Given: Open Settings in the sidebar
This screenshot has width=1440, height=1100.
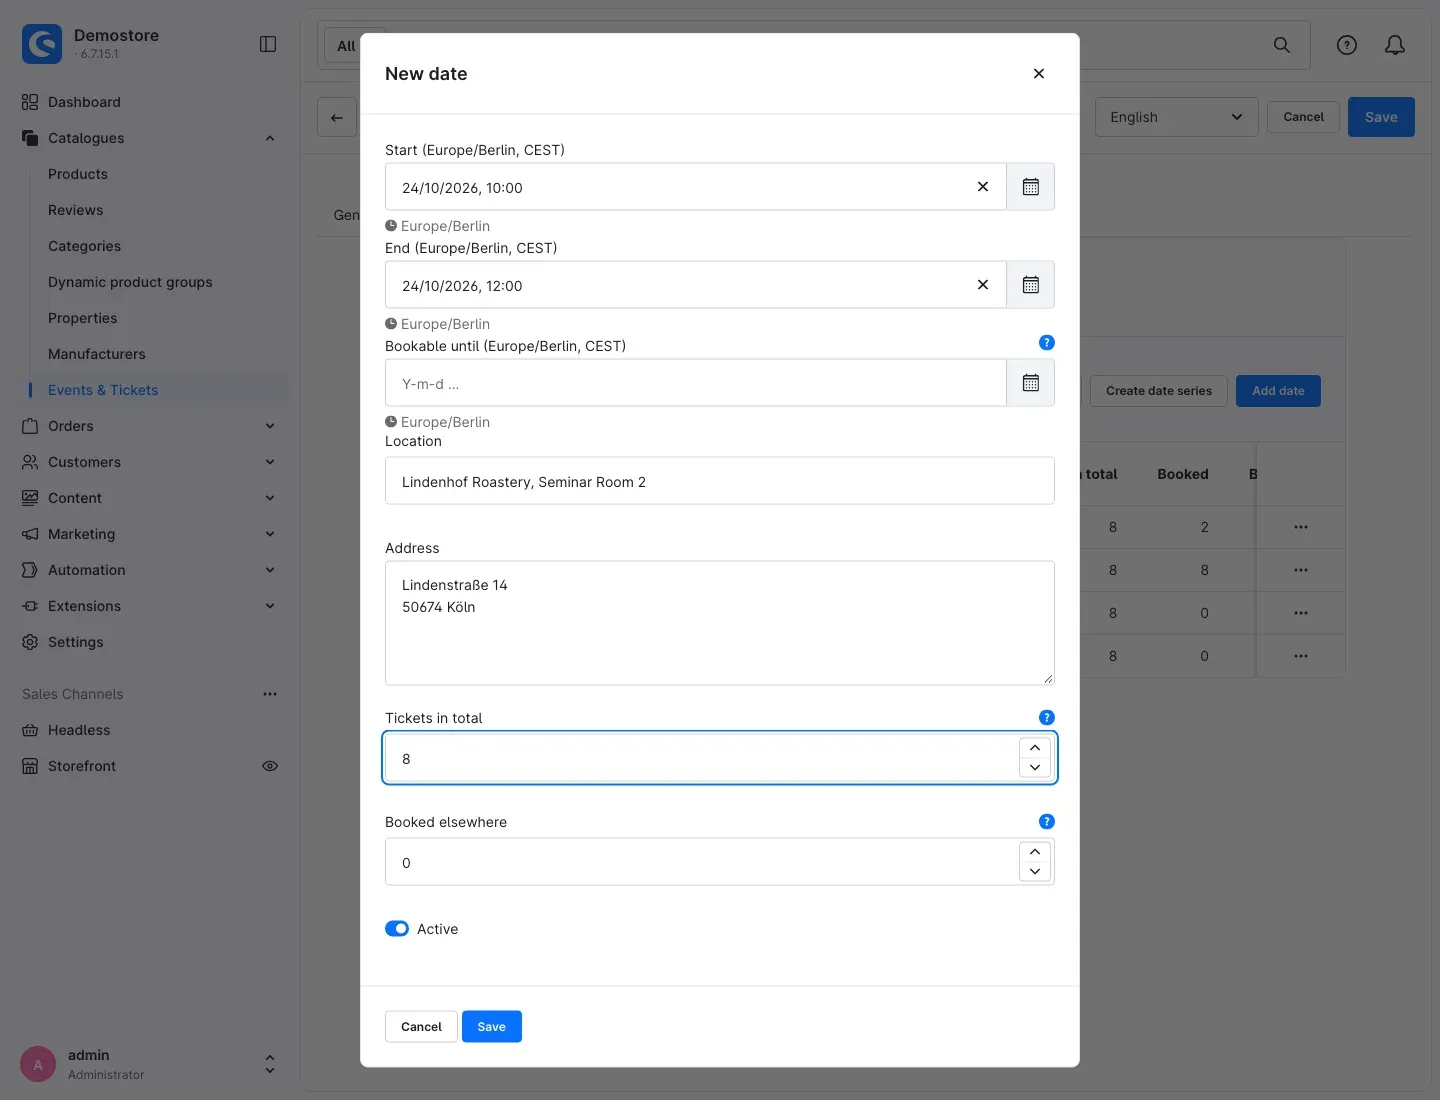Looking at the screenshot, I should click(76, 642).
